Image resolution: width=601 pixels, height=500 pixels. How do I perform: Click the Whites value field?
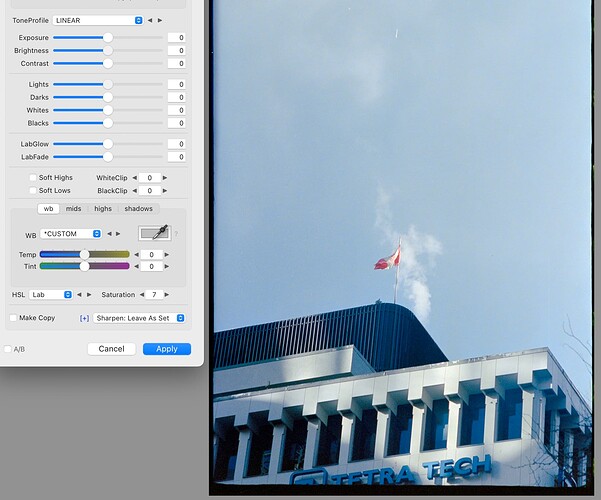pos(177,110)
